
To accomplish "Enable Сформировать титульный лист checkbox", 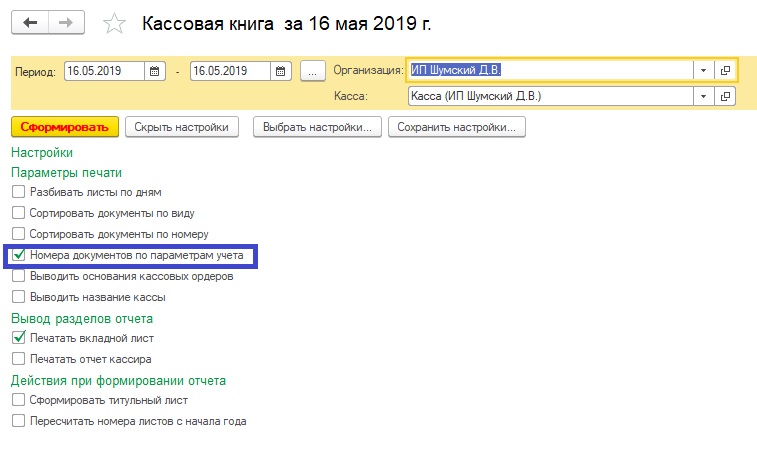I will point(18,400).
